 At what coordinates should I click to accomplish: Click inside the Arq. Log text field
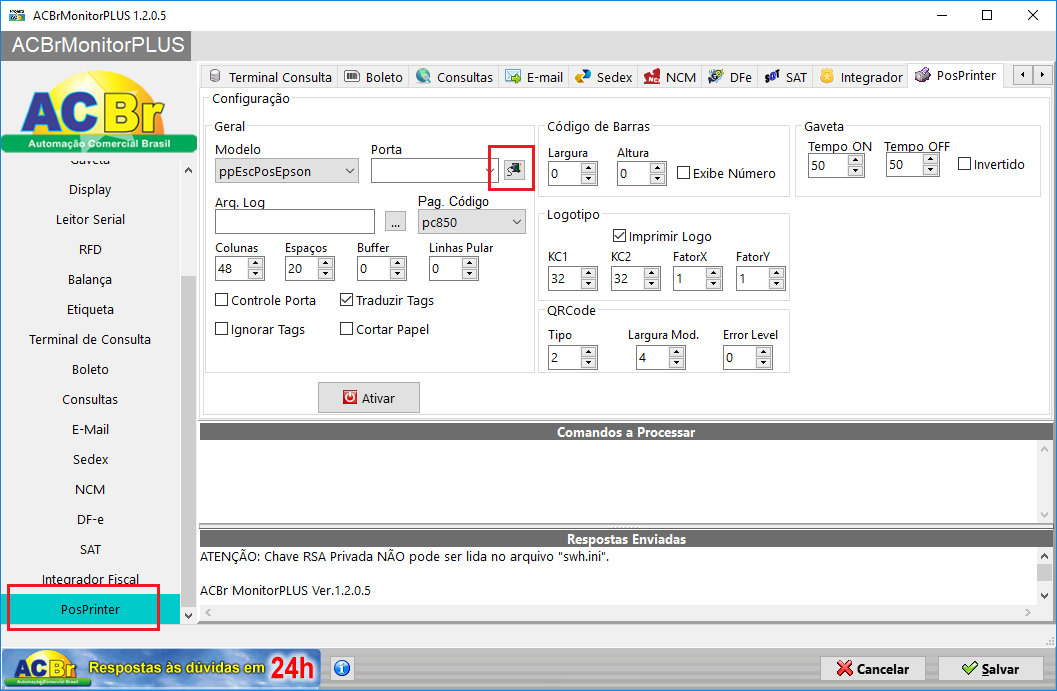(x=295, y=221)
